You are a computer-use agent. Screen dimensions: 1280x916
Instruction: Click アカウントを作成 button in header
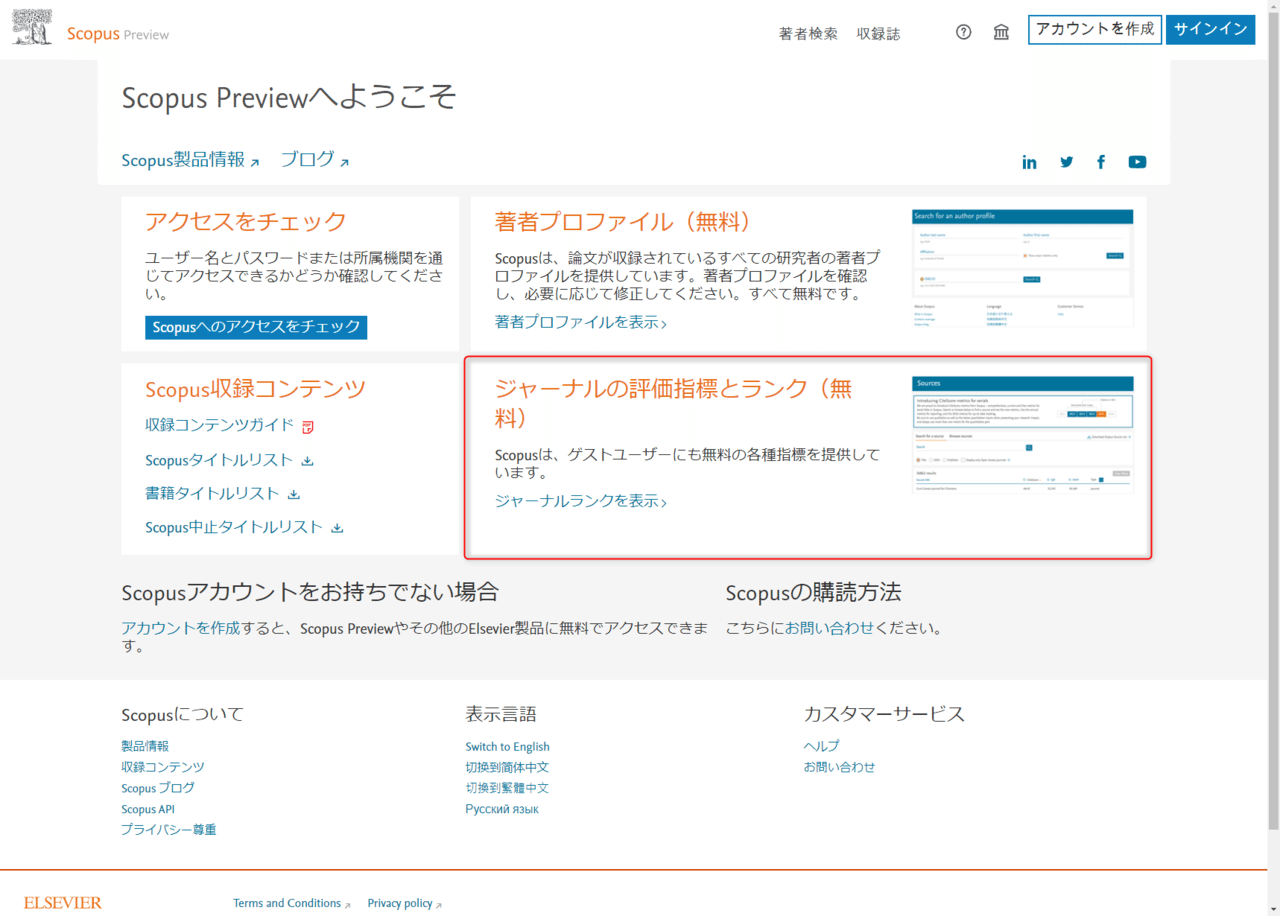coord(1095,29)
